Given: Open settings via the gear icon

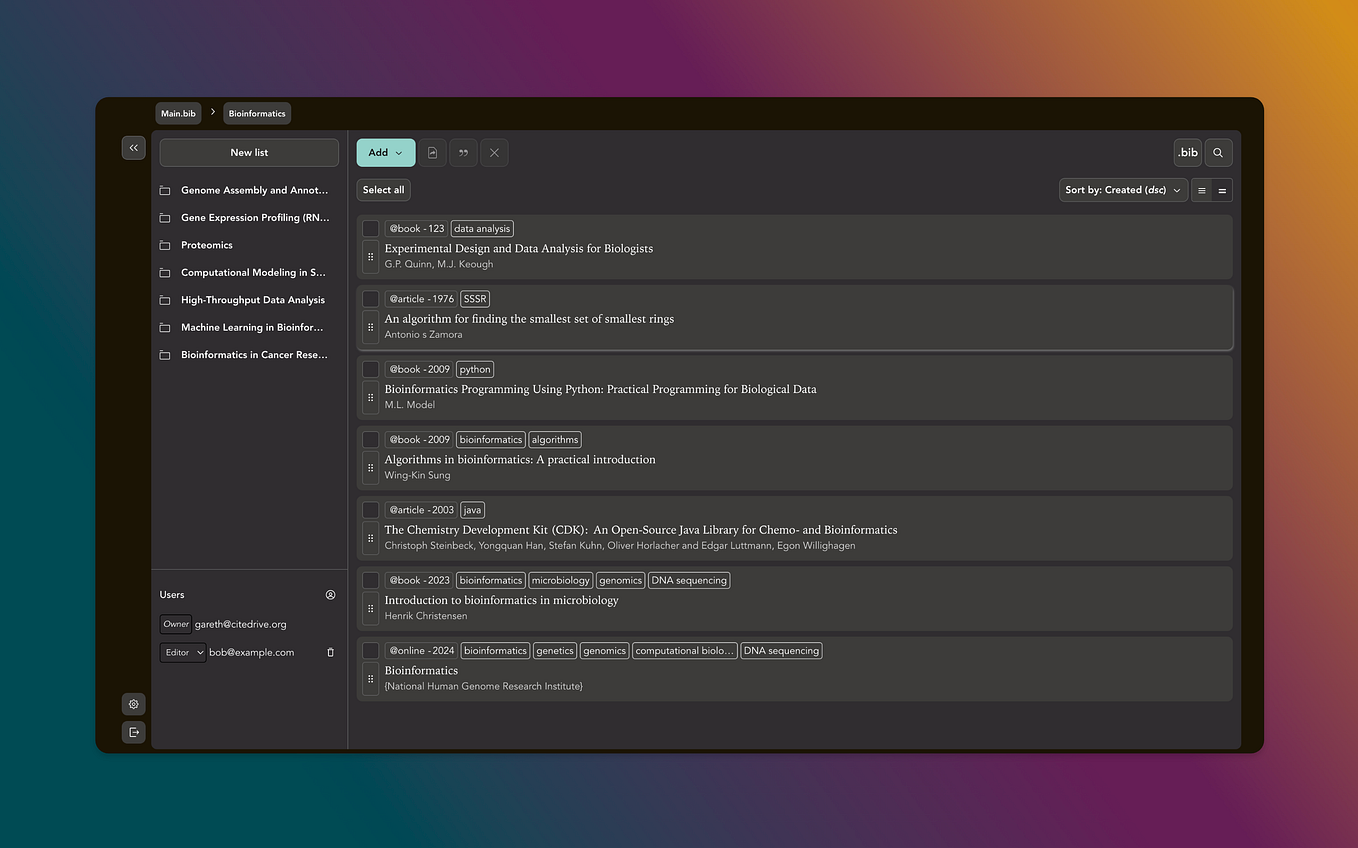Looking at the screenshot, I should tap(133, 704).
